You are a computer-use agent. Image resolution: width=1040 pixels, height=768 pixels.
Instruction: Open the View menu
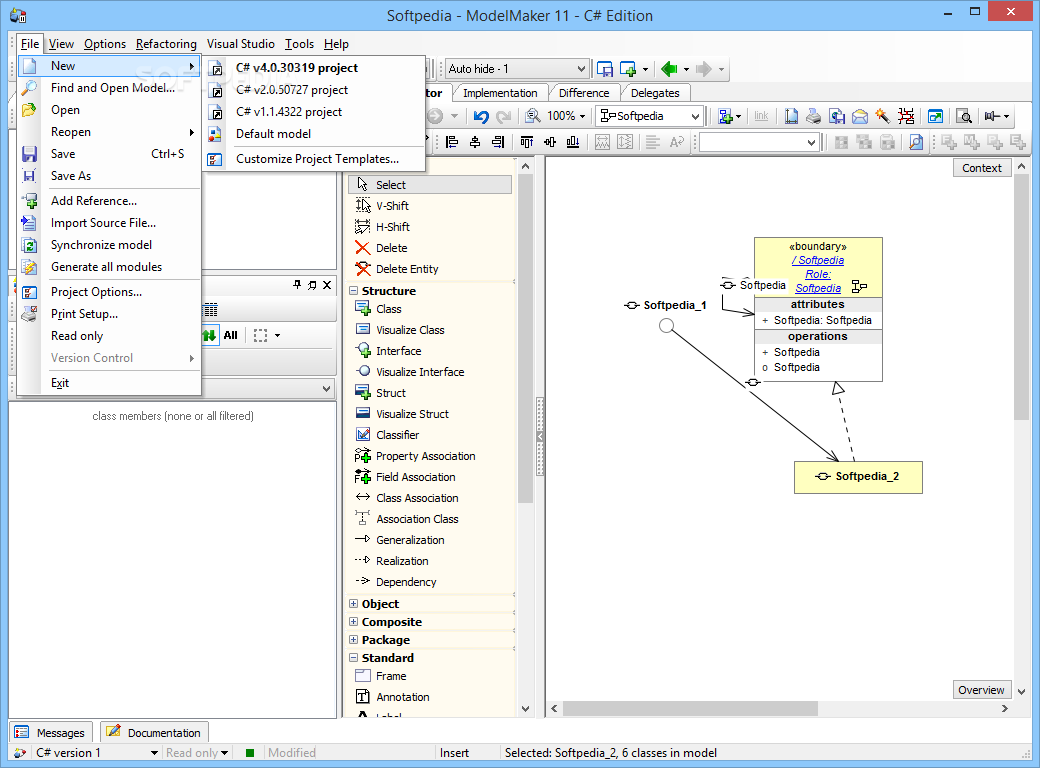[x=61, y=44]
